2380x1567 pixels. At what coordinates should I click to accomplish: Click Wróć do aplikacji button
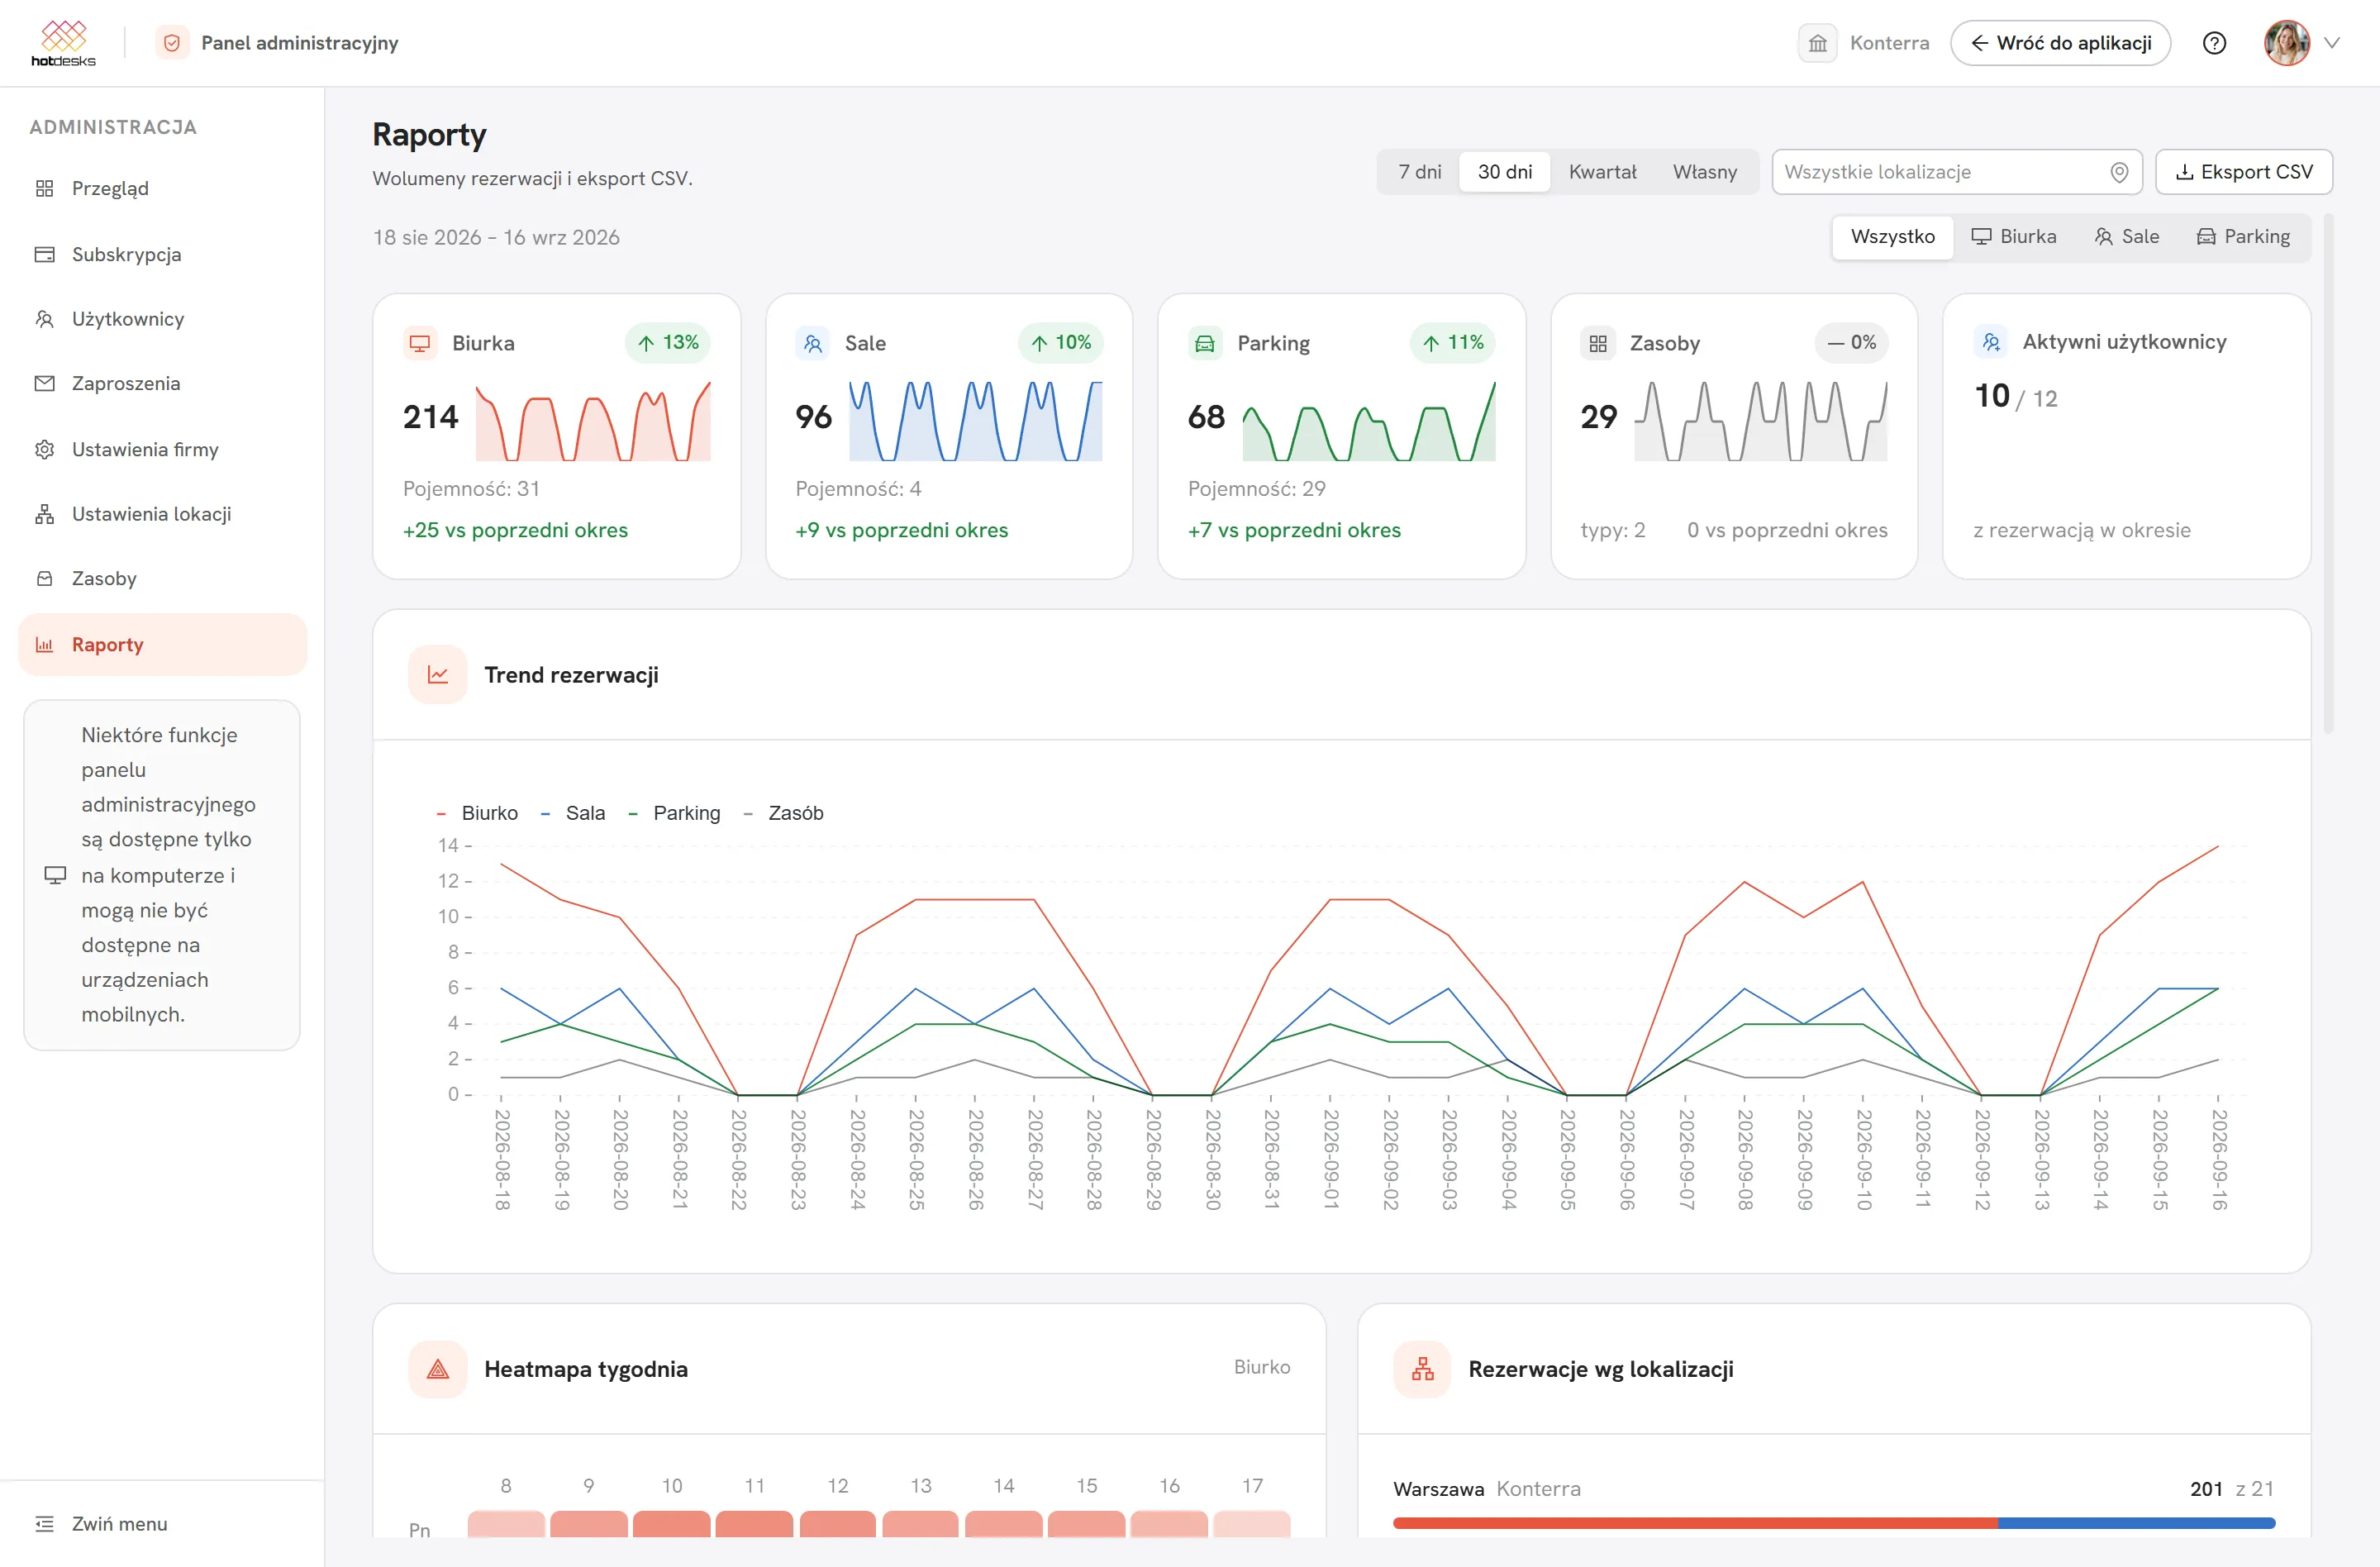[x=2060, y=43]
